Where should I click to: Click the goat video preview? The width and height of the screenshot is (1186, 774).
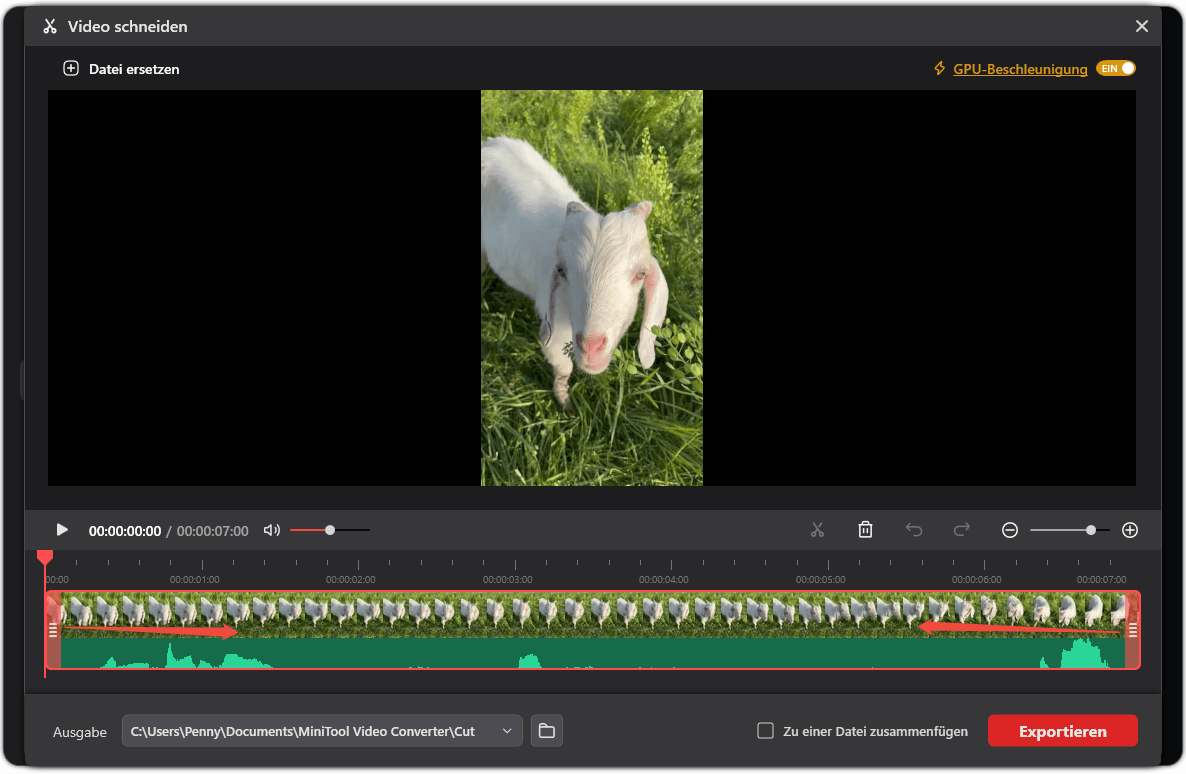pyautogui.click(x=591, y=288)
